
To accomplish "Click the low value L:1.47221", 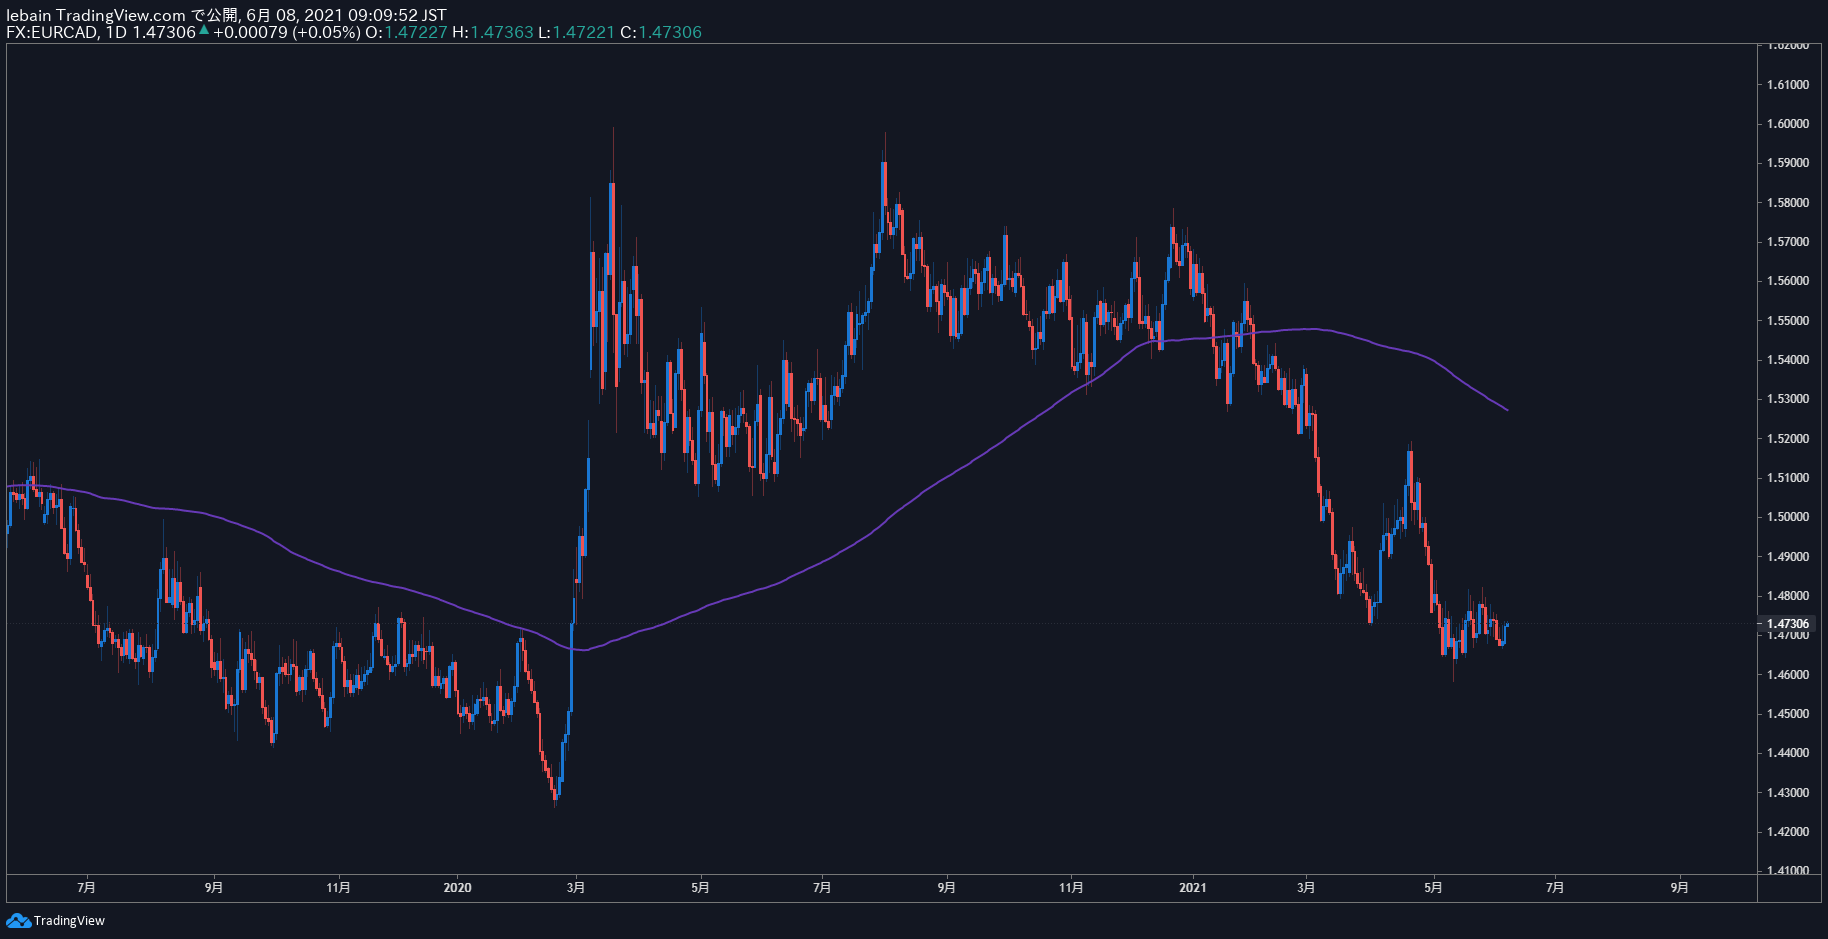I will 577,32.
